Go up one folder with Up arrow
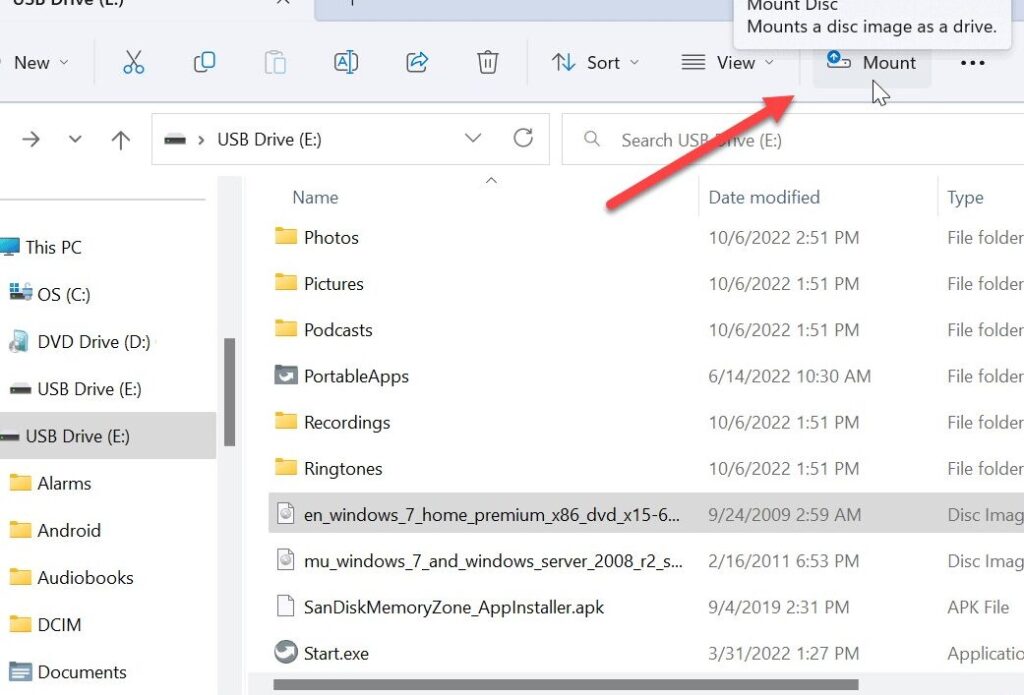 pos(121,140)
